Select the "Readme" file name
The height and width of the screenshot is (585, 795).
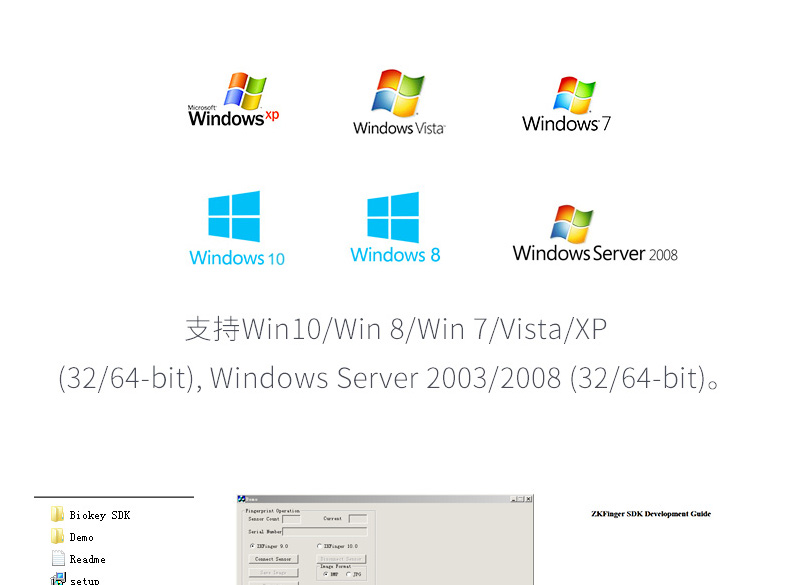pyautogui.click(x=88, y=559)
